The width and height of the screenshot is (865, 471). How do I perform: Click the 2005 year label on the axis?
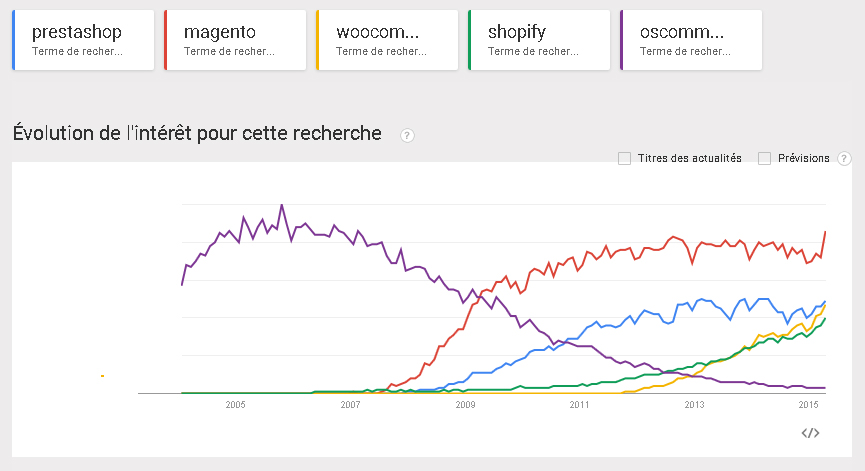[235, 405]
